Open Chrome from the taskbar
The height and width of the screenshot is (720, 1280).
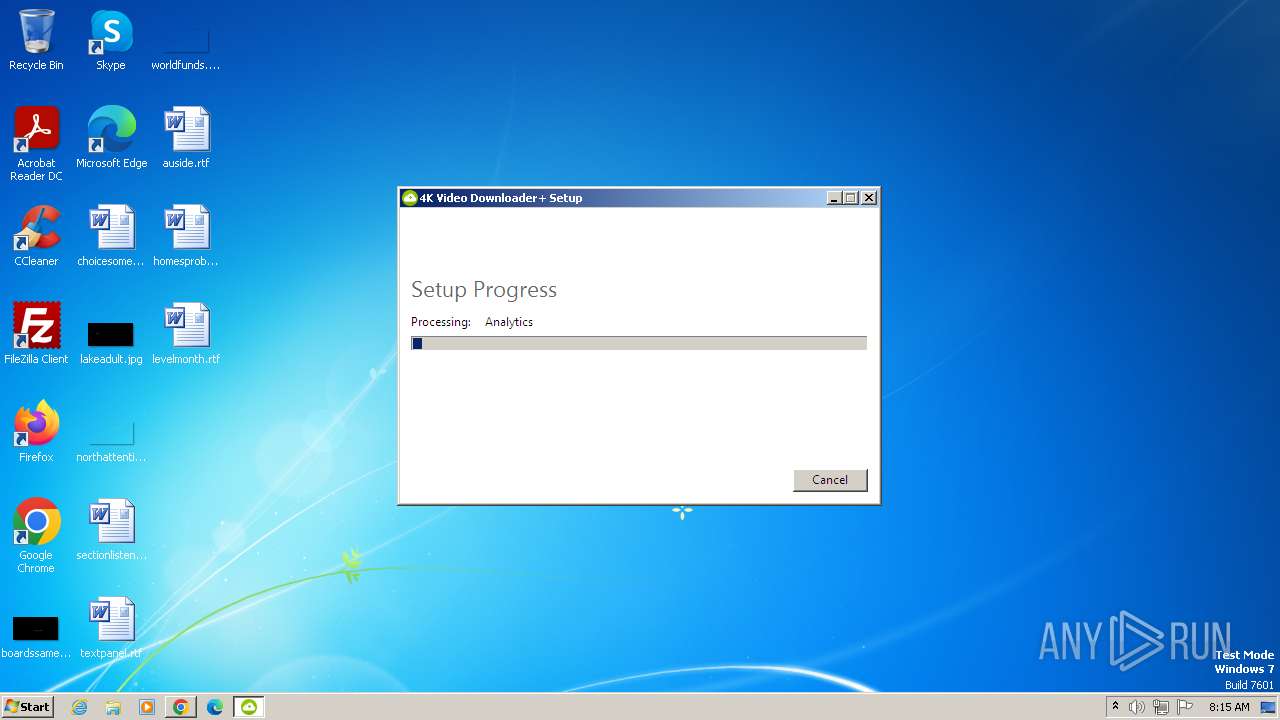coord(180,707)
